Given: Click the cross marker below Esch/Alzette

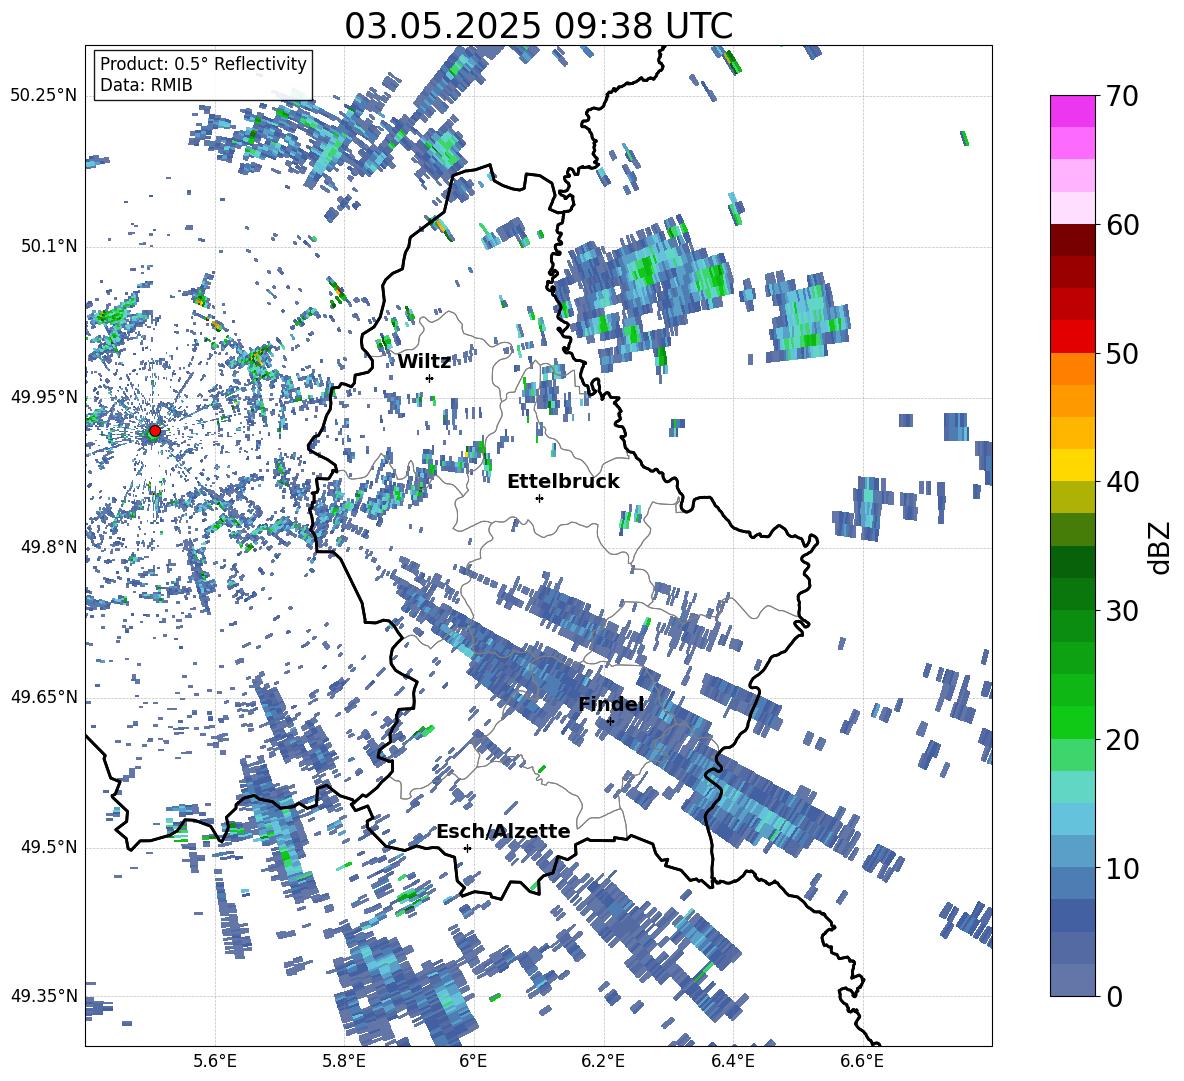Looking at the screenshot, I should tap(467, 848).
